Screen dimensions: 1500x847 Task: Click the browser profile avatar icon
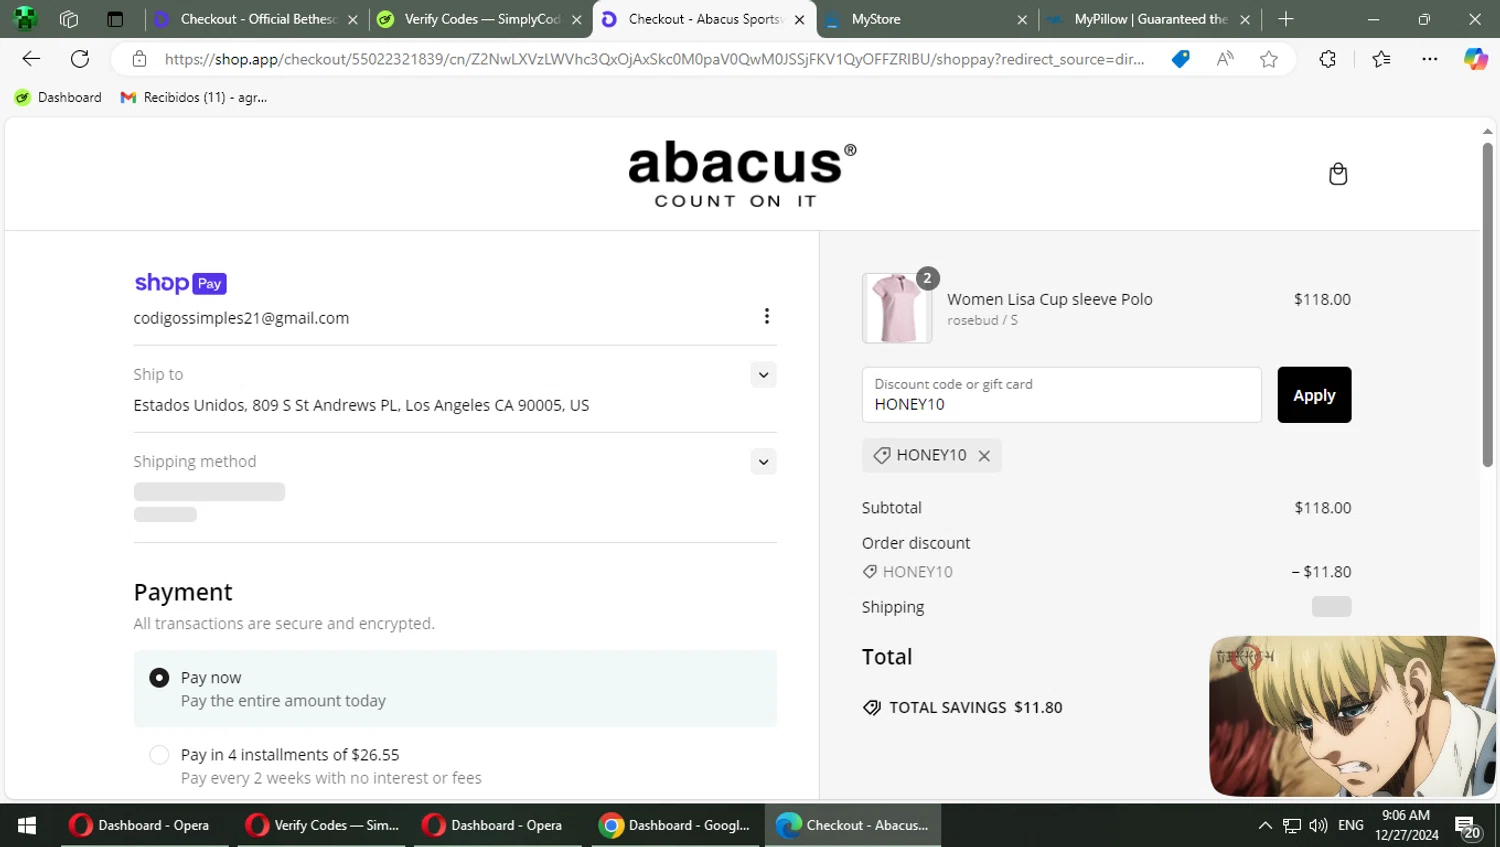[25, 19]
